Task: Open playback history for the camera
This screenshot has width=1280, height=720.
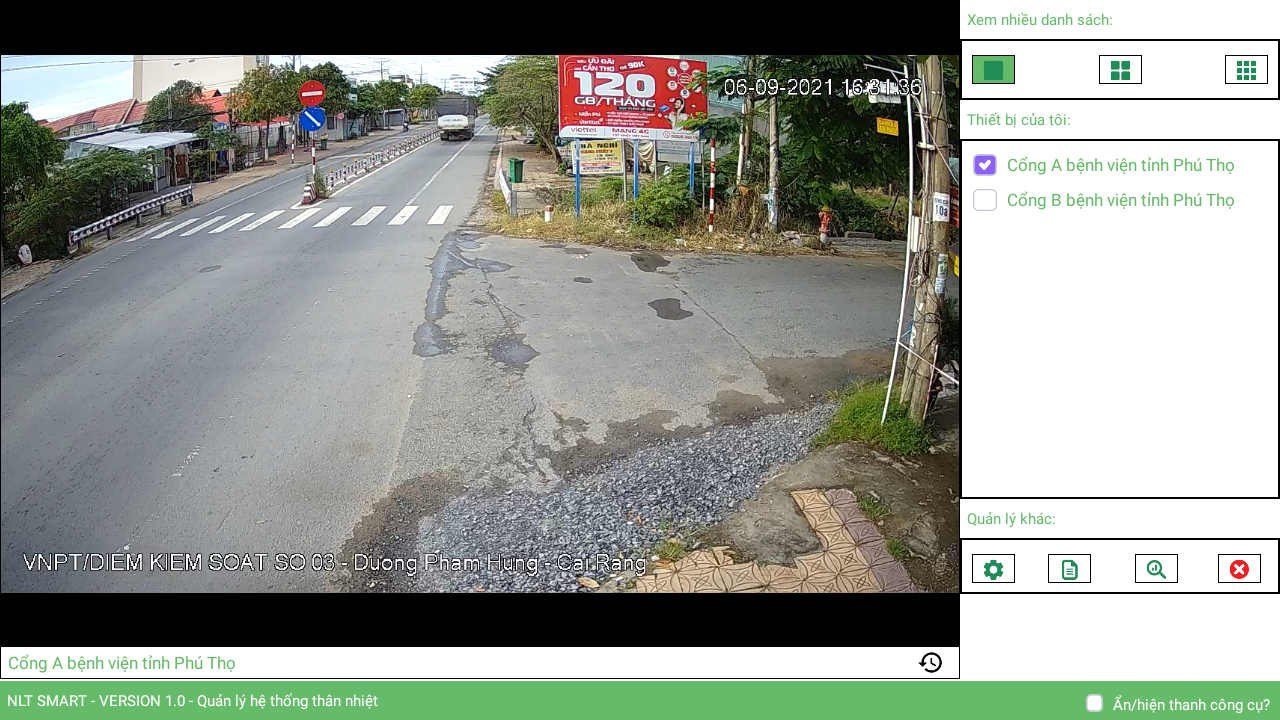Action: coord(930,663)
